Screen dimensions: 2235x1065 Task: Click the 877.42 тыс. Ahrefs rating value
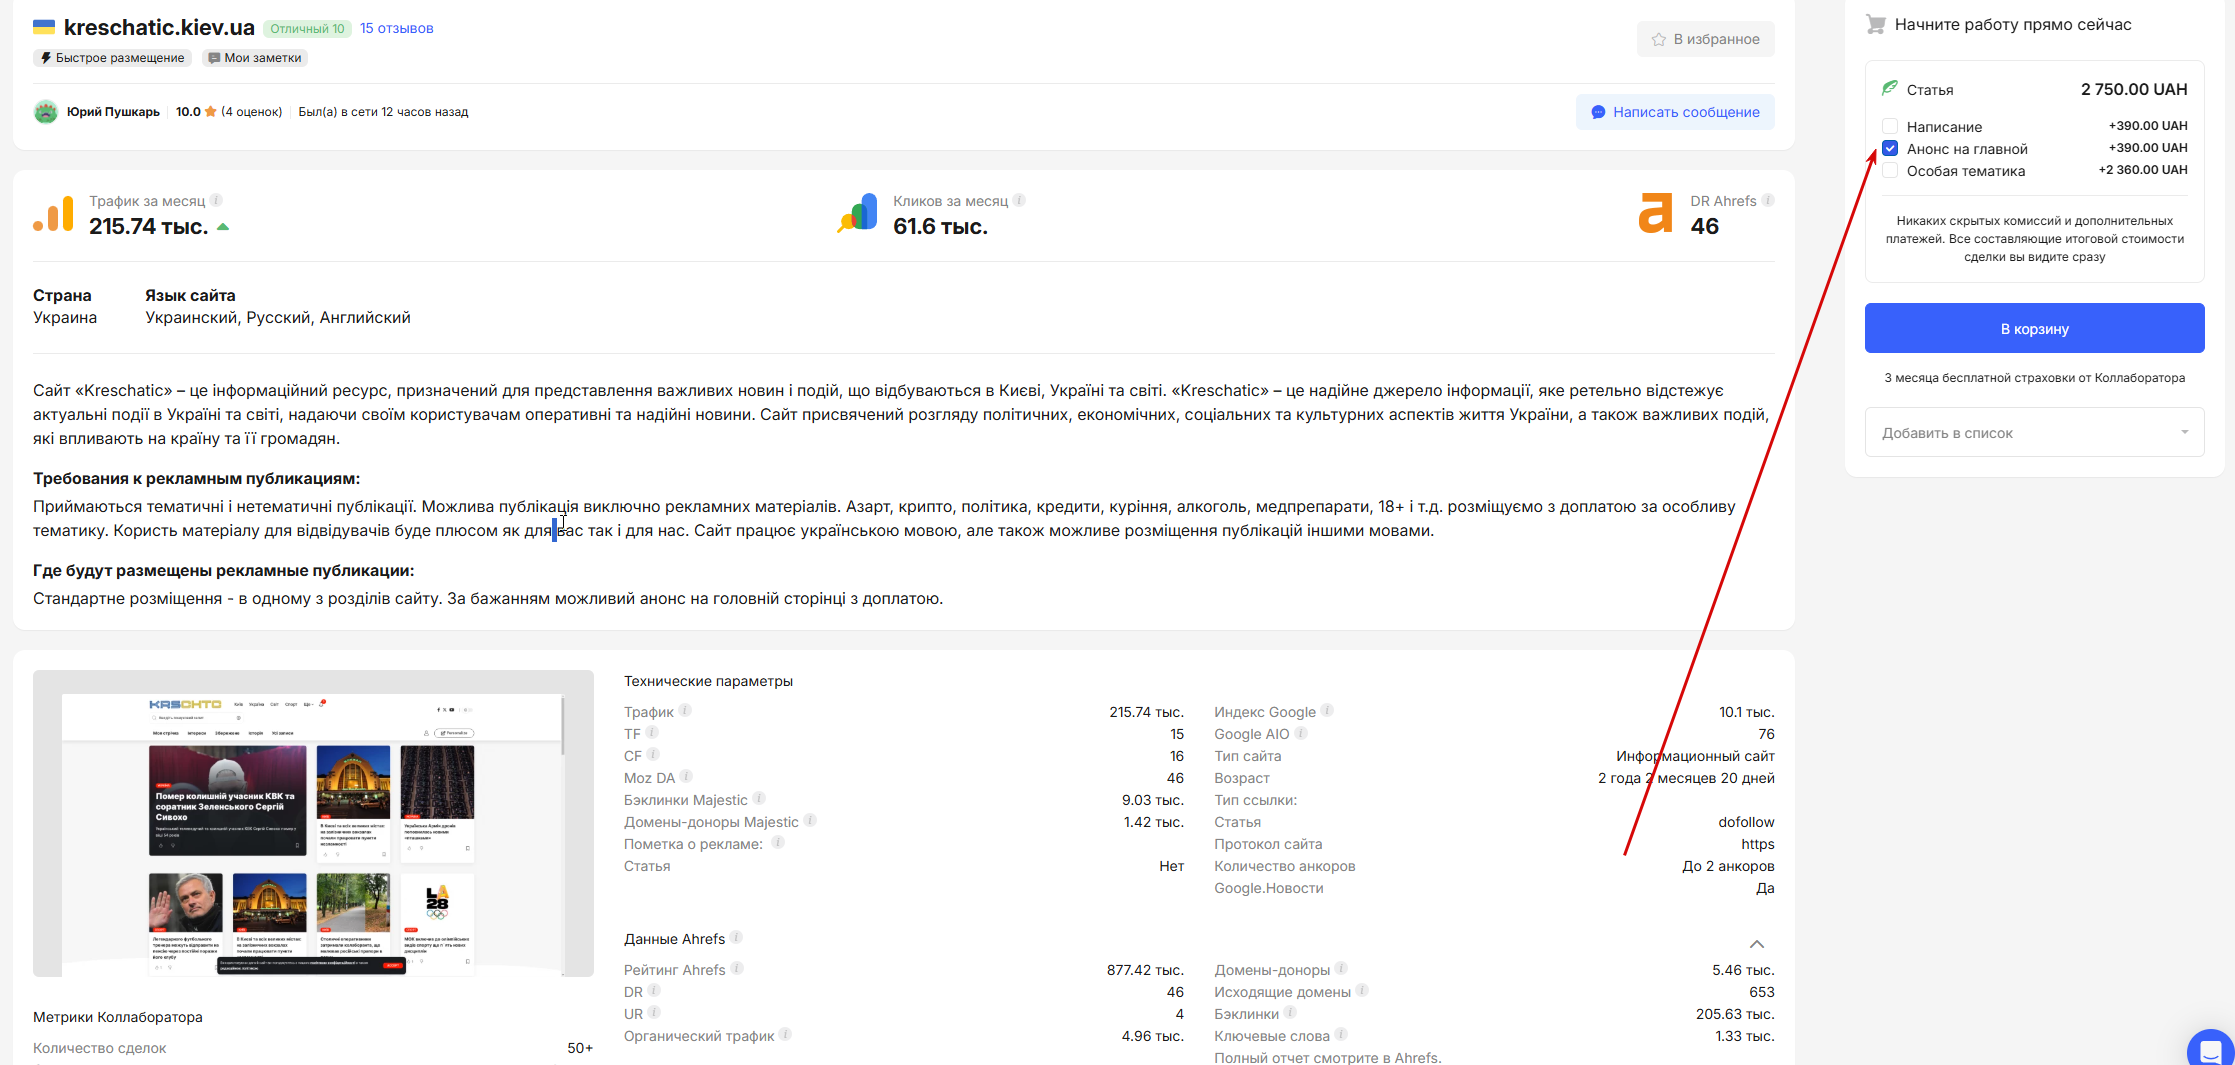point(1145,970)
